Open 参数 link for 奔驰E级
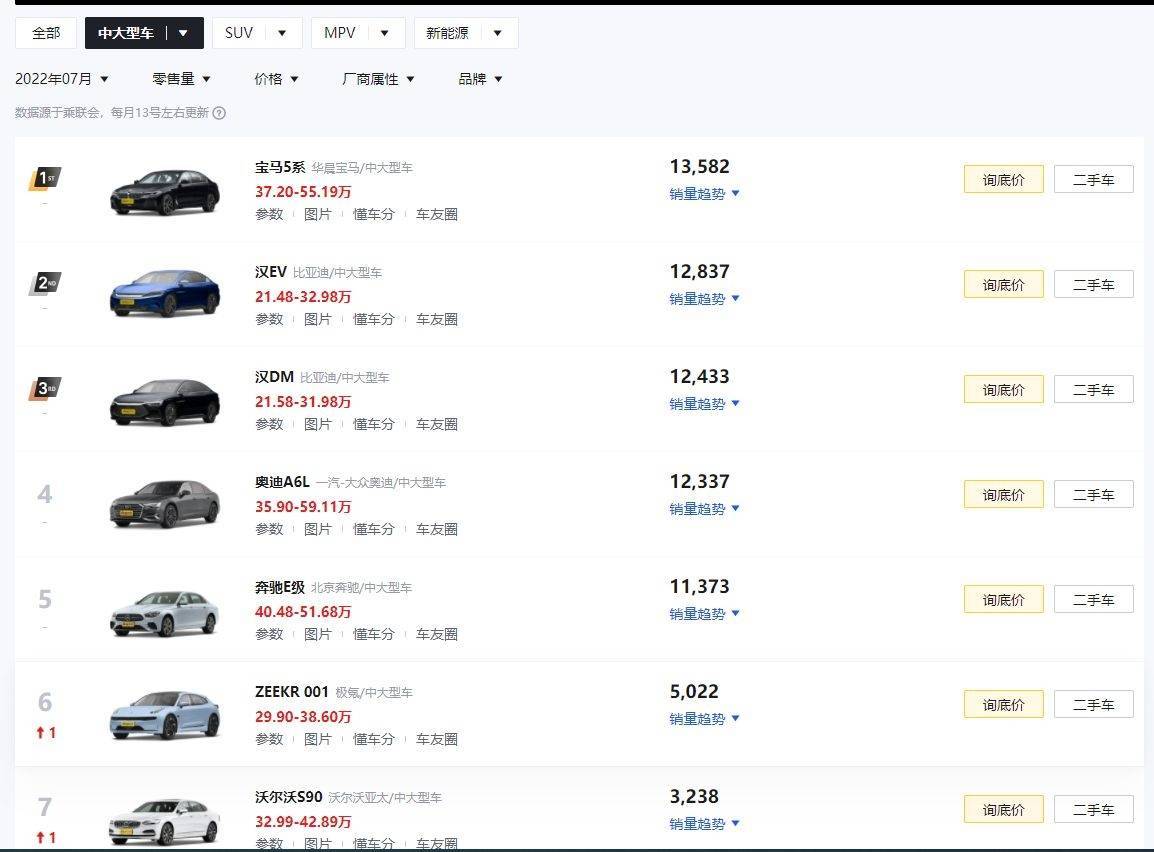1154x852 pixels. (x=269, y=634)
